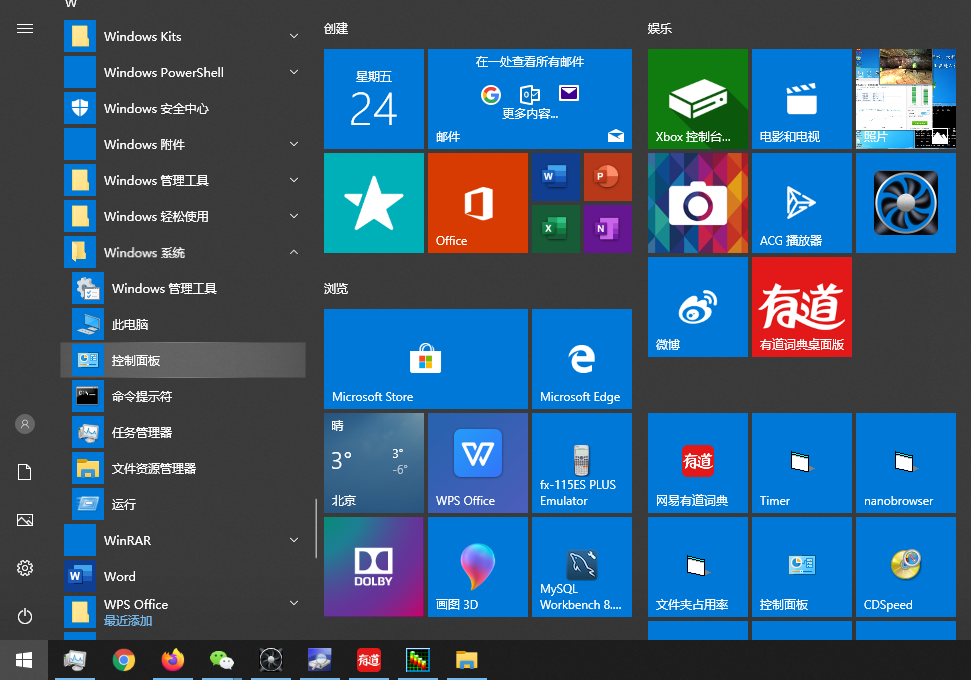
Task: Open the 微博 tile
Action: click(x=698, y=307)
